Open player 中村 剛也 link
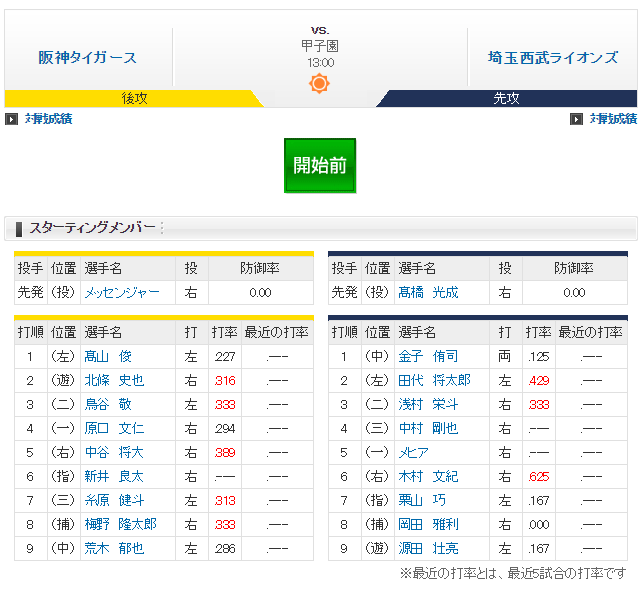Image resolution: width=642 pixels, height=595 pixels. 428,428
